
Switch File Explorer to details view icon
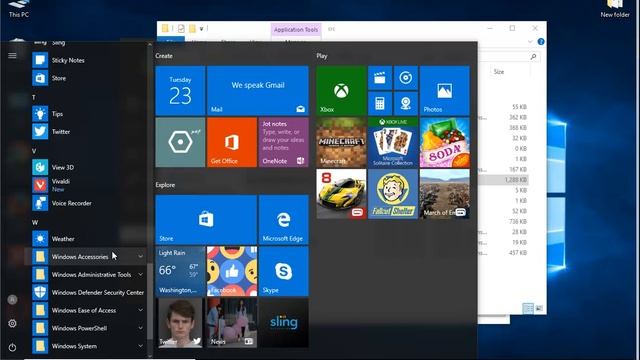(x=528, y=308)
